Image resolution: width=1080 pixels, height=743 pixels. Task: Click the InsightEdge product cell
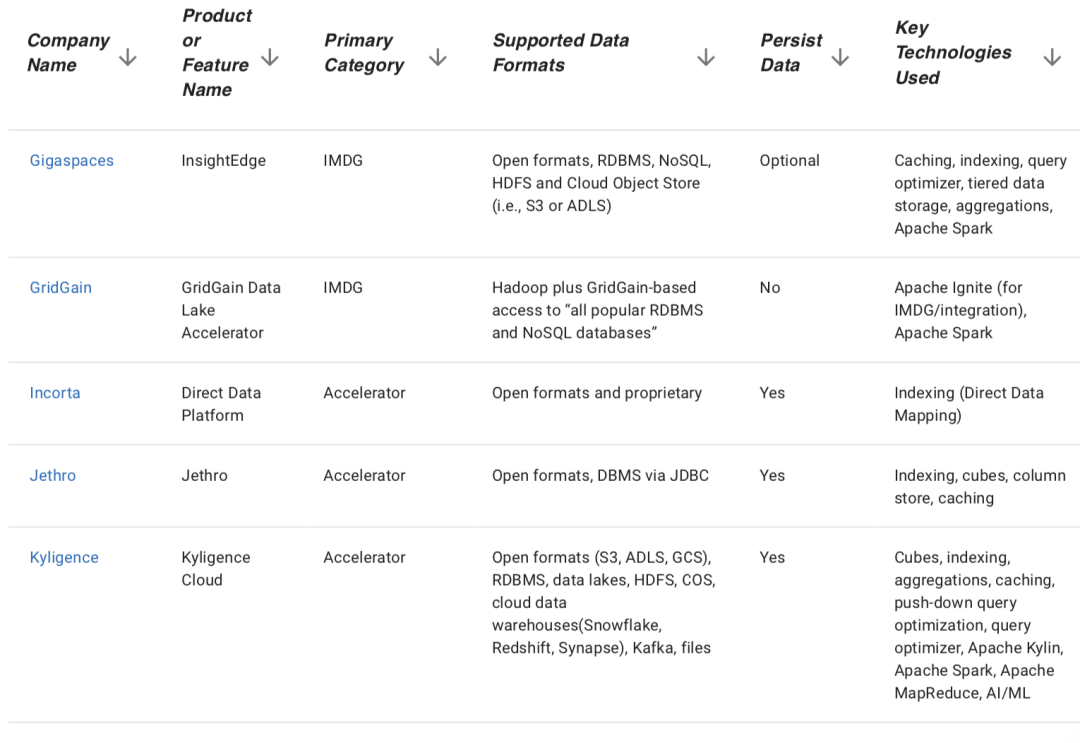[x=223, y=160]
